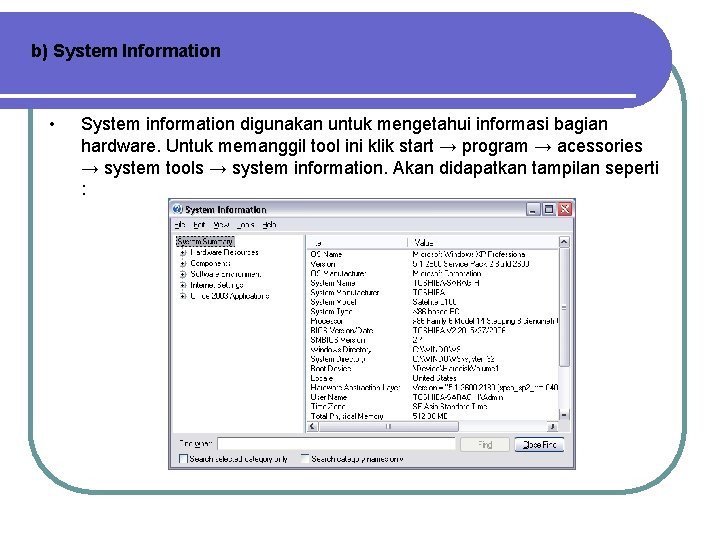Screen dimensions: 720x540
Task: Click the System Information title bar icon
Action: click(x=177, y=209)
